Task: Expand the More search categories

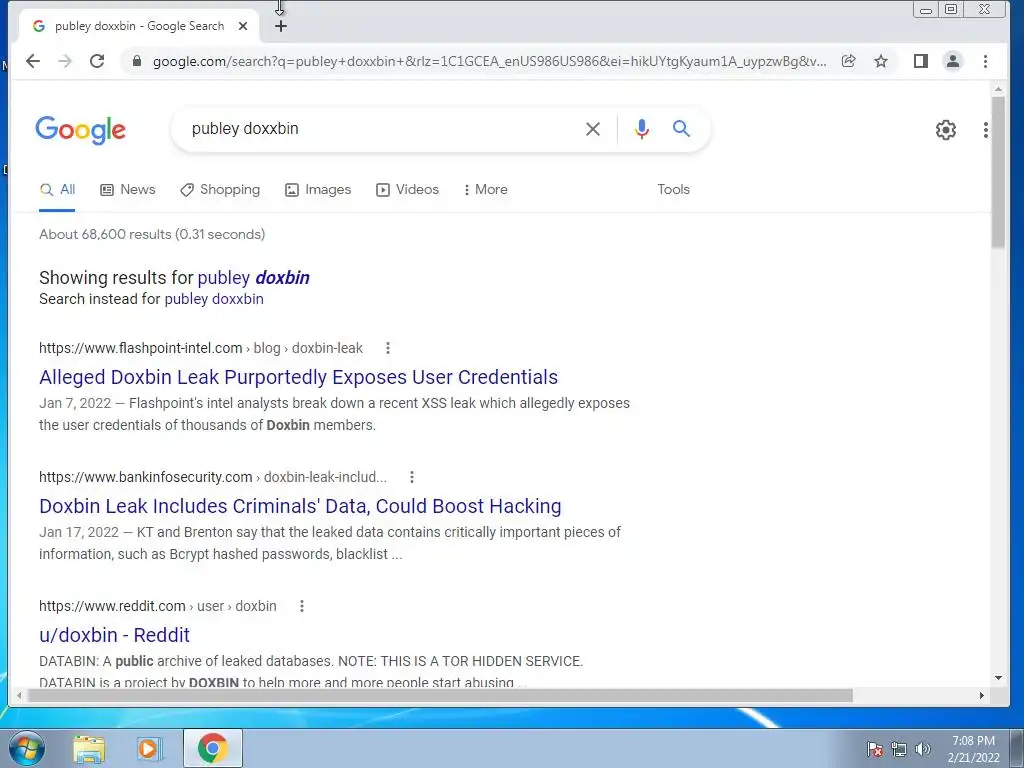Action: click(x=485, y=189)
